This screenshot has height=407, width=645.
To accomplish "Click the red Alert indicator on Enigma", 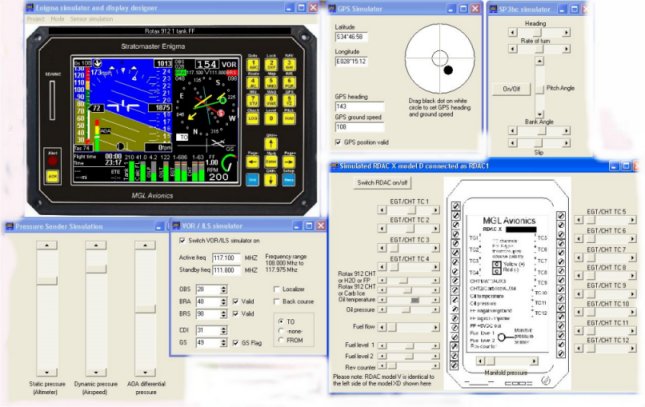I will click(53, 161).
